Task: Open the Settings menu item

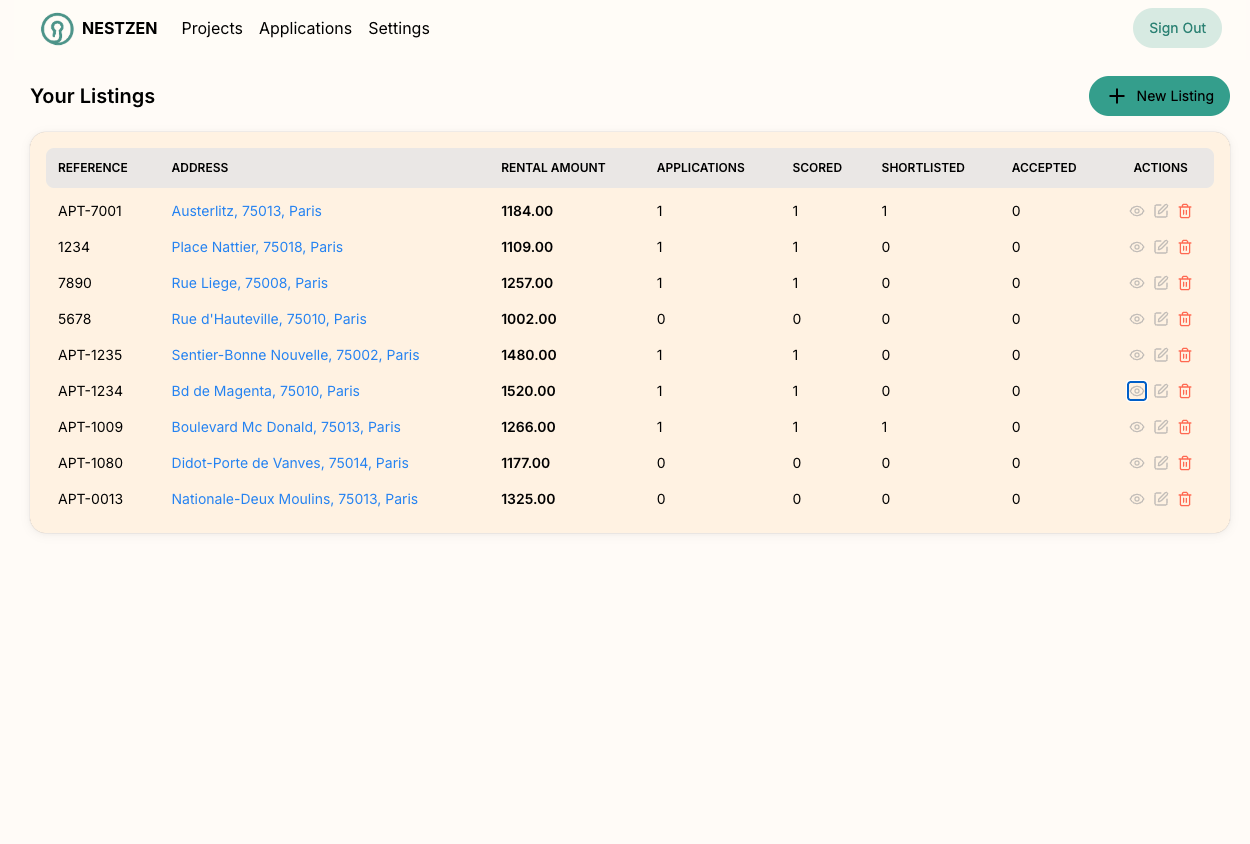Action: point(398,28)
